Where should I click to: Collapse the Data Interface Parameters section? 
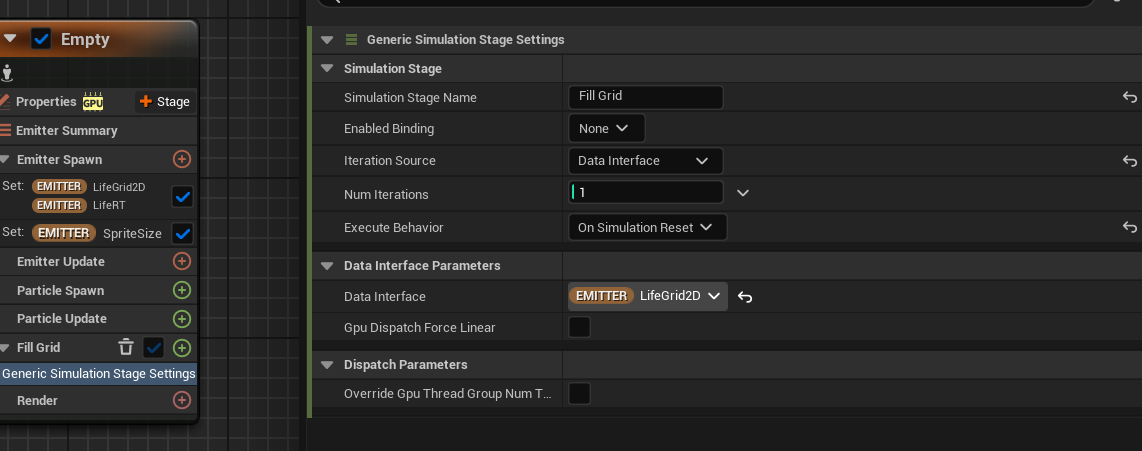[327, 265]
